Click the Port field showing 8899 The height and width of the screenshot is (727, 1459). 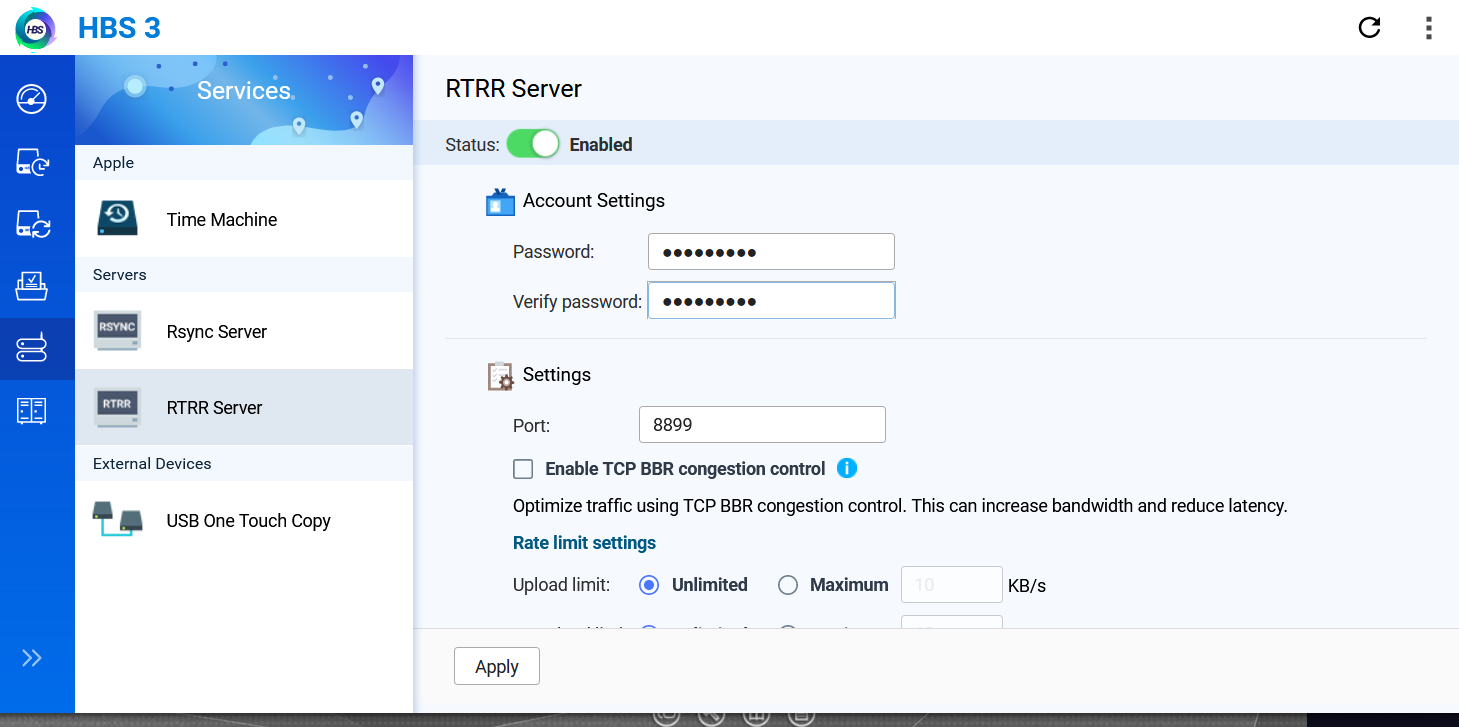[x=762, y=424]
